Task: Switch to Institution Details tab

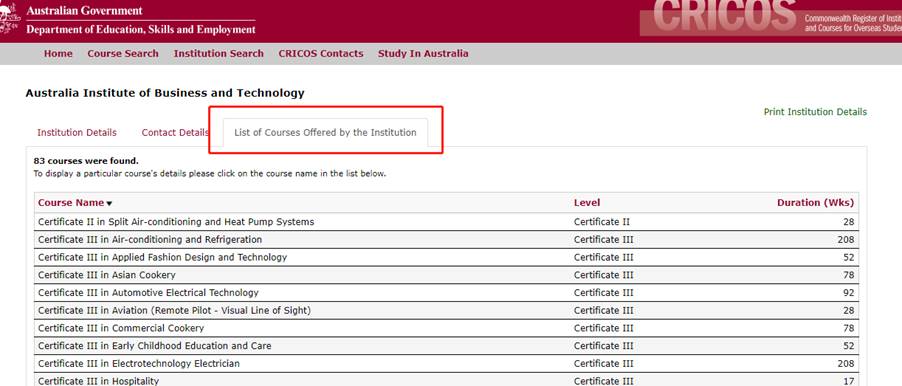Action: [x=77, y=132]
